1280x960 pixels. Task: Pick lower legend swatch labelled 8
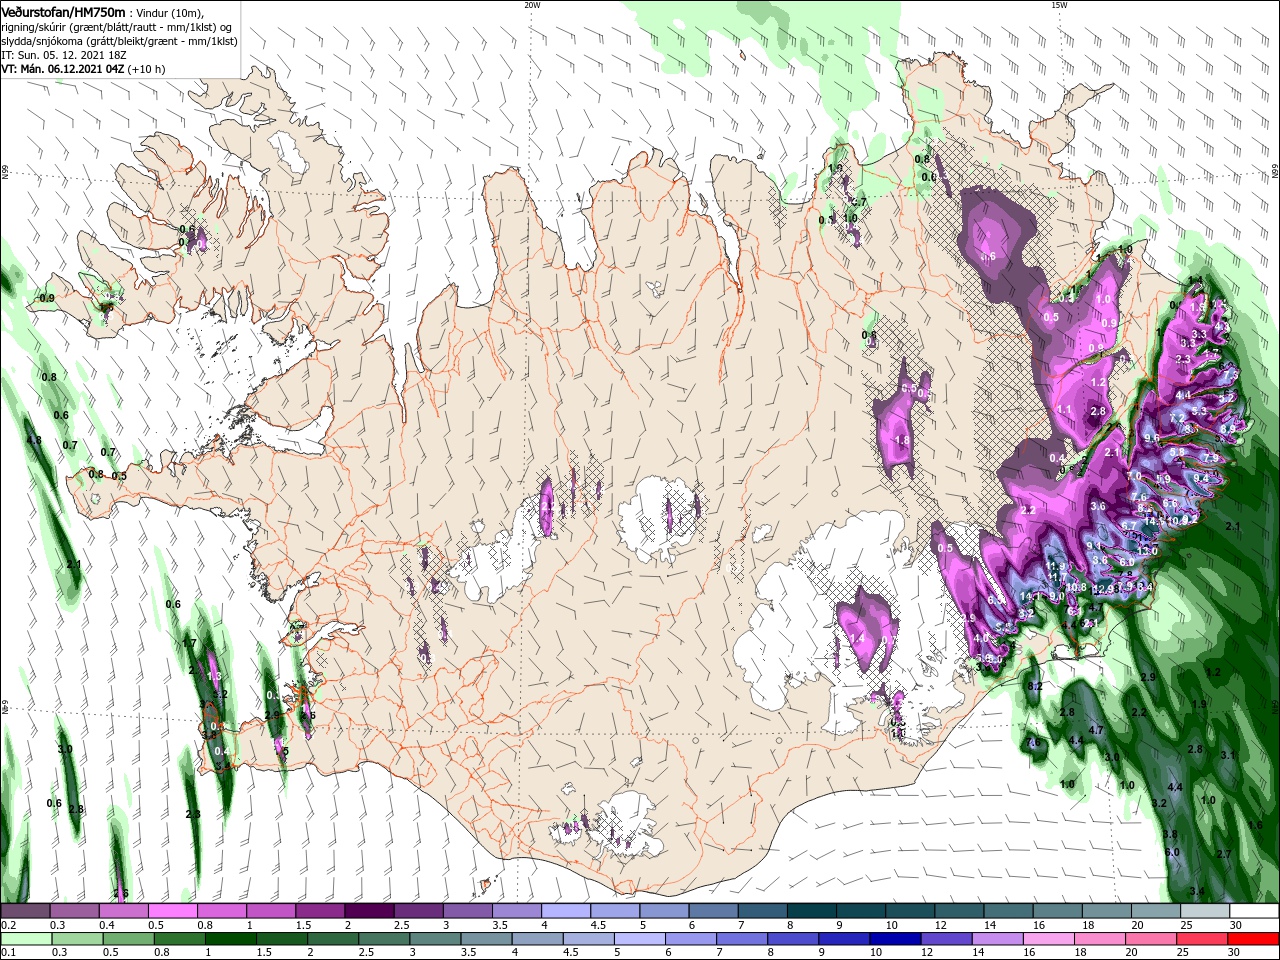[794, 939]
